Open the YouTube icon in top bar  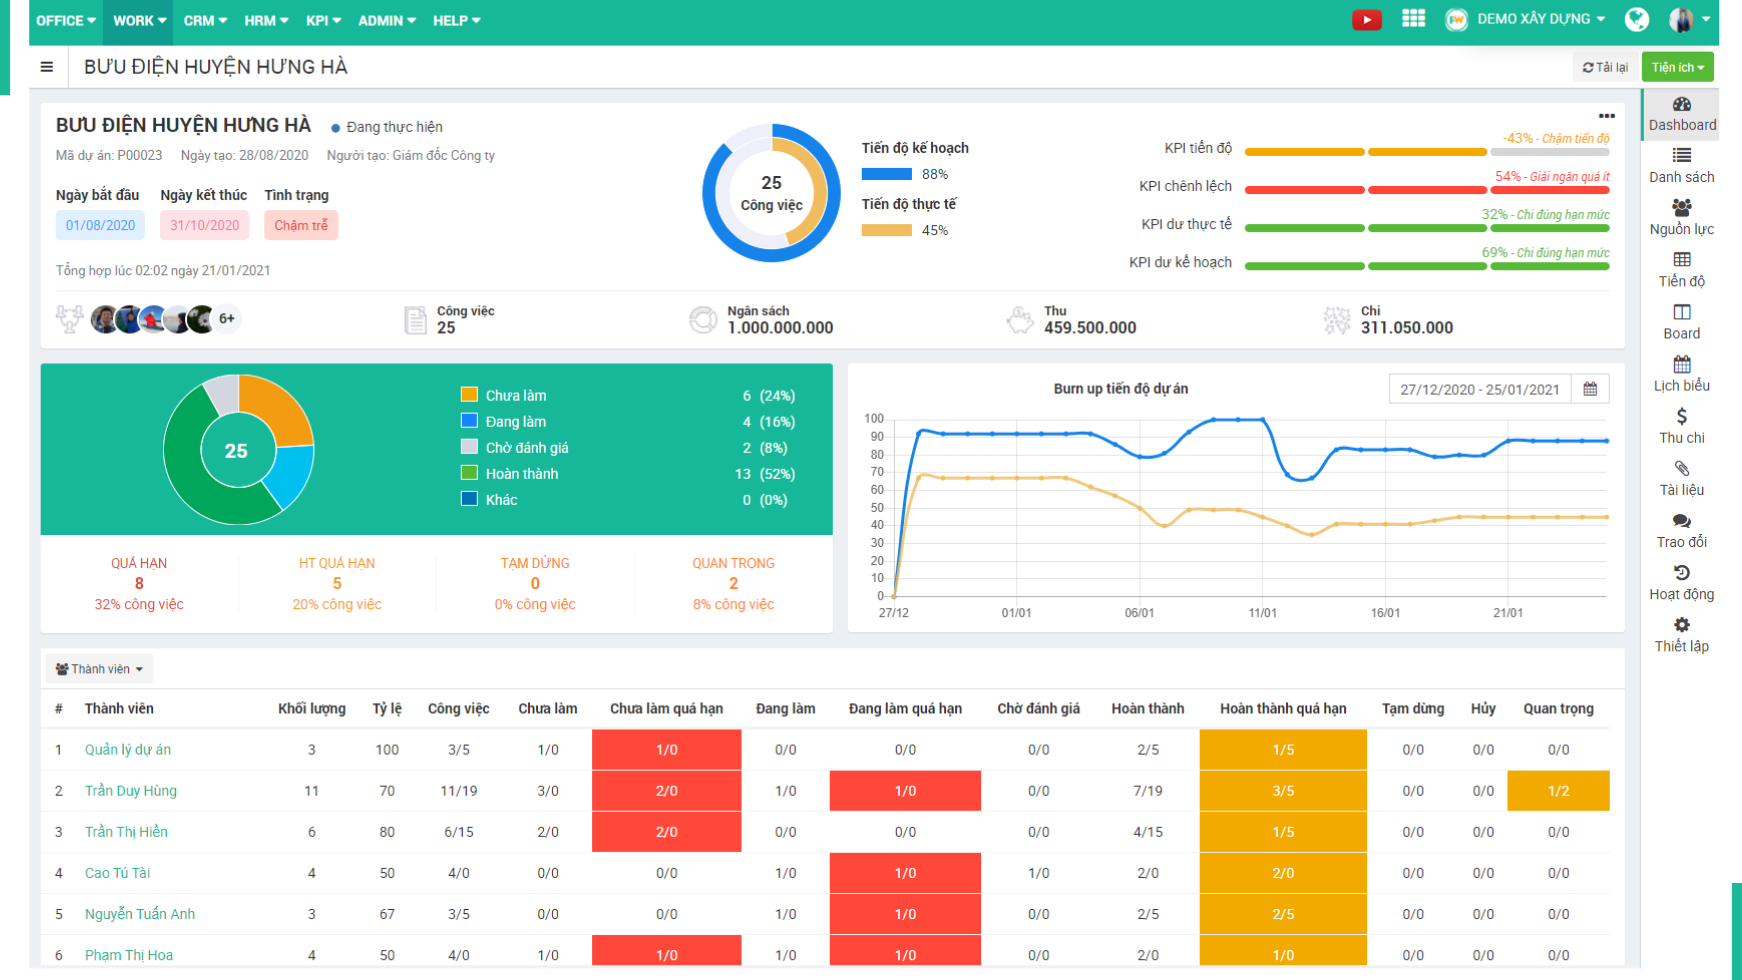tap(1366, 19)
